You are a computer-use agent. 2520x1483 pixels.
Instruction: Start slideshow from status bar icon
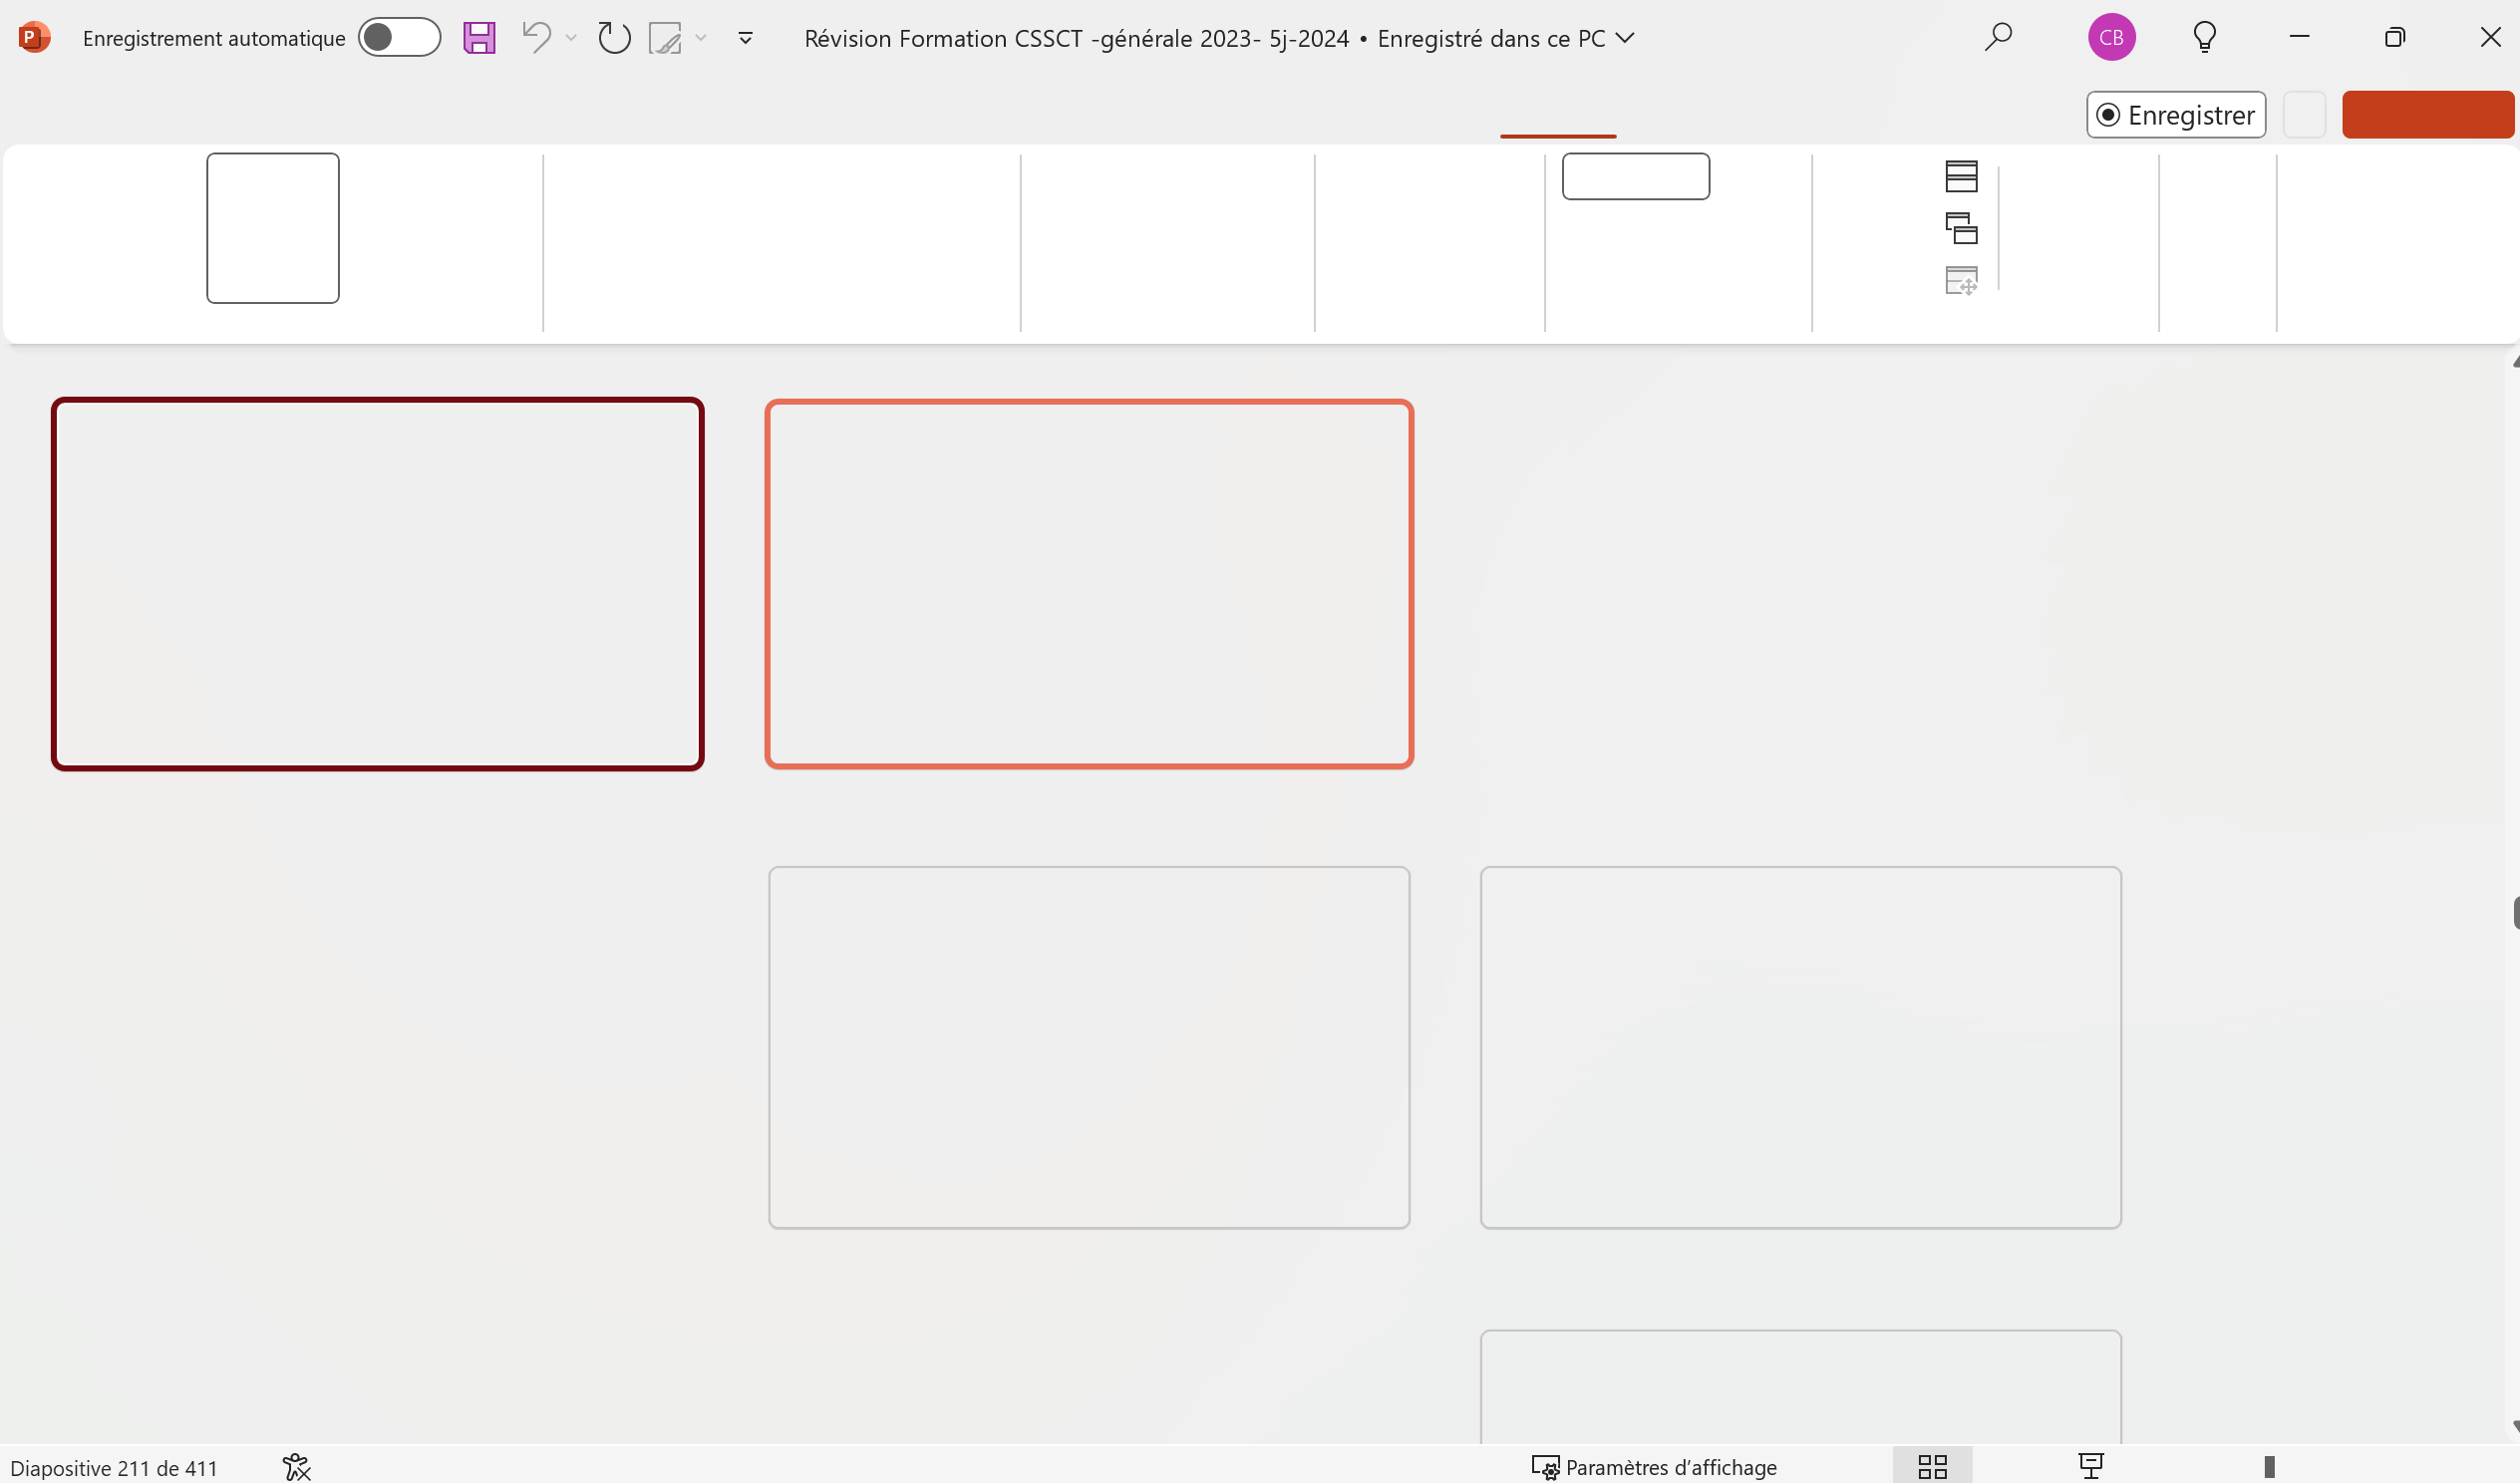click(x=2090, y=1467)
